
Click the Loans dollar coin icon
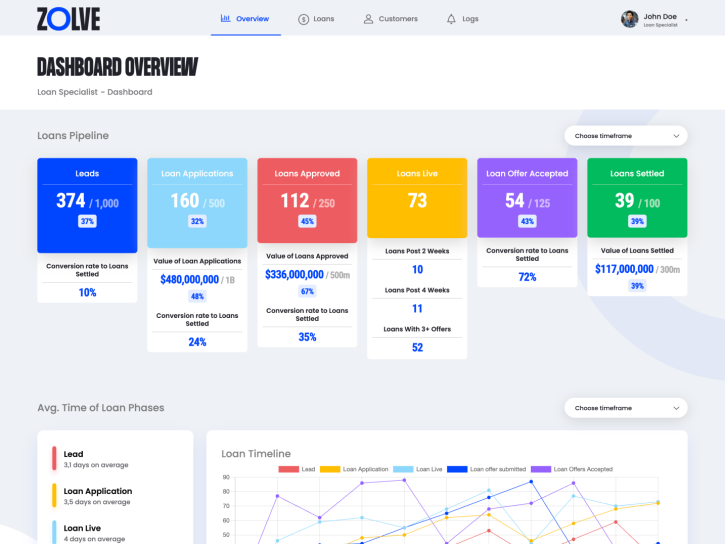tap(303, 19)
